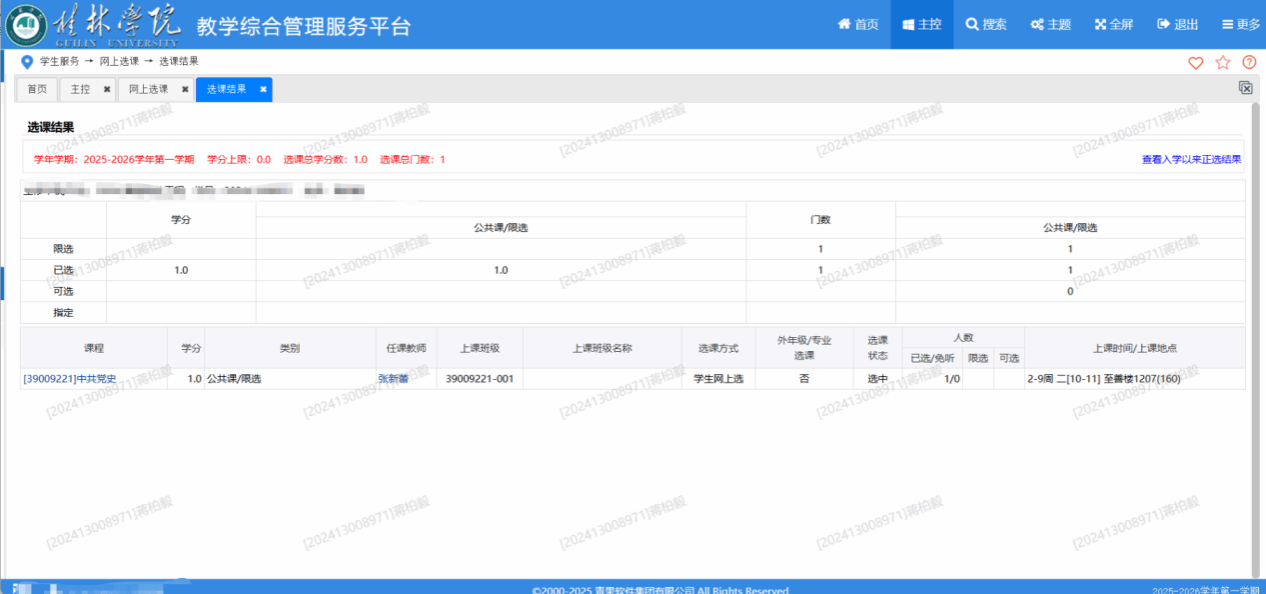
Task: Expand the 更多 more menu
Action: 1240,25
